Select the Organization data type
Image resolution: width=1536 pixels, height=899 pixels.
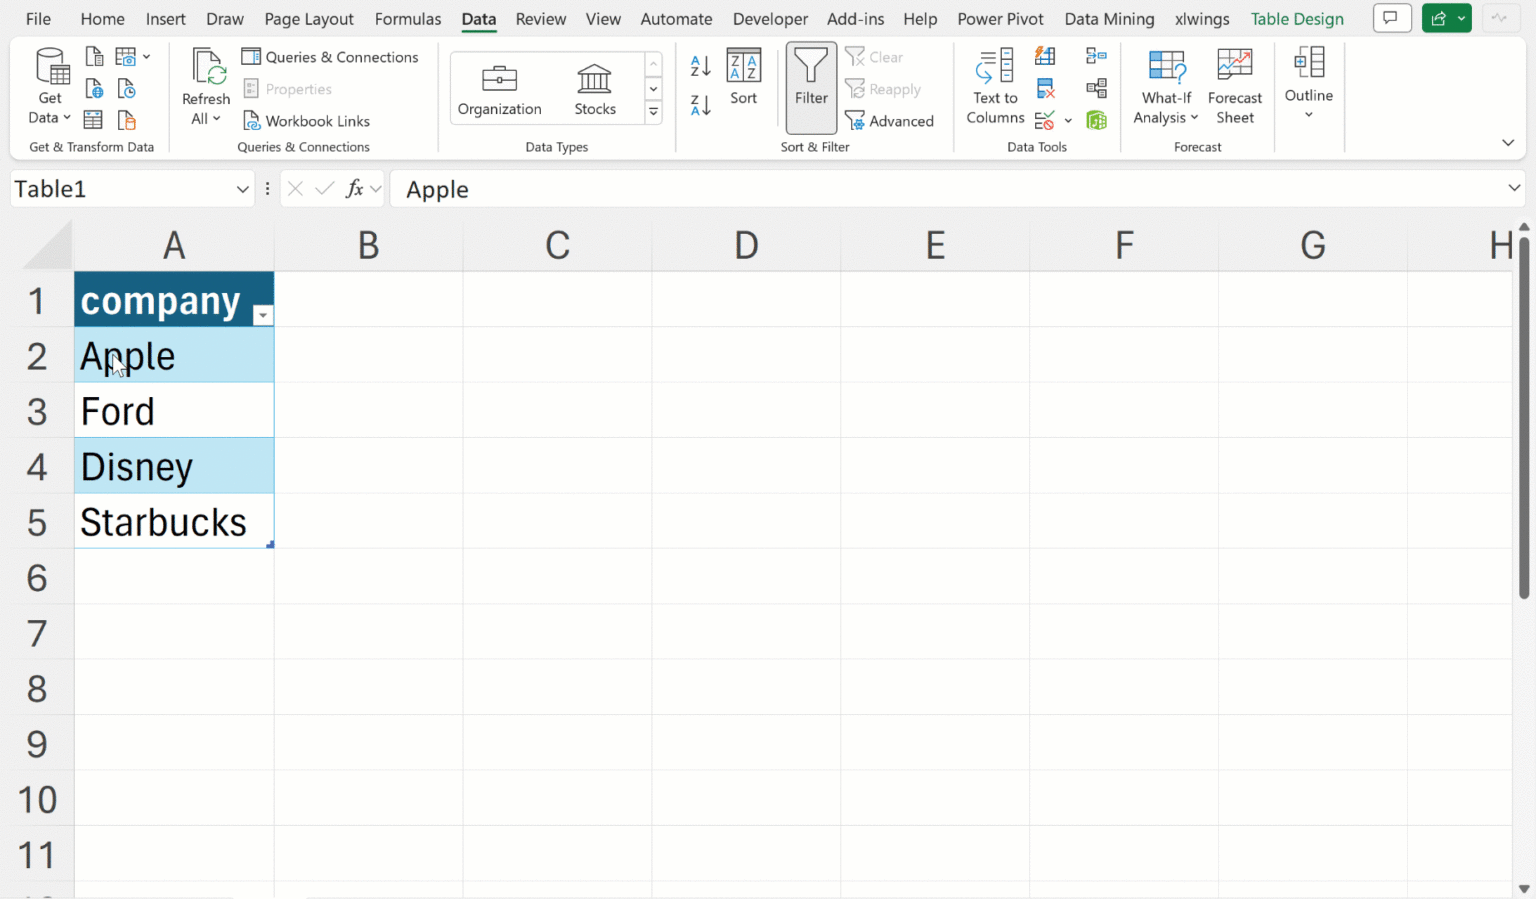click(499, 89)
